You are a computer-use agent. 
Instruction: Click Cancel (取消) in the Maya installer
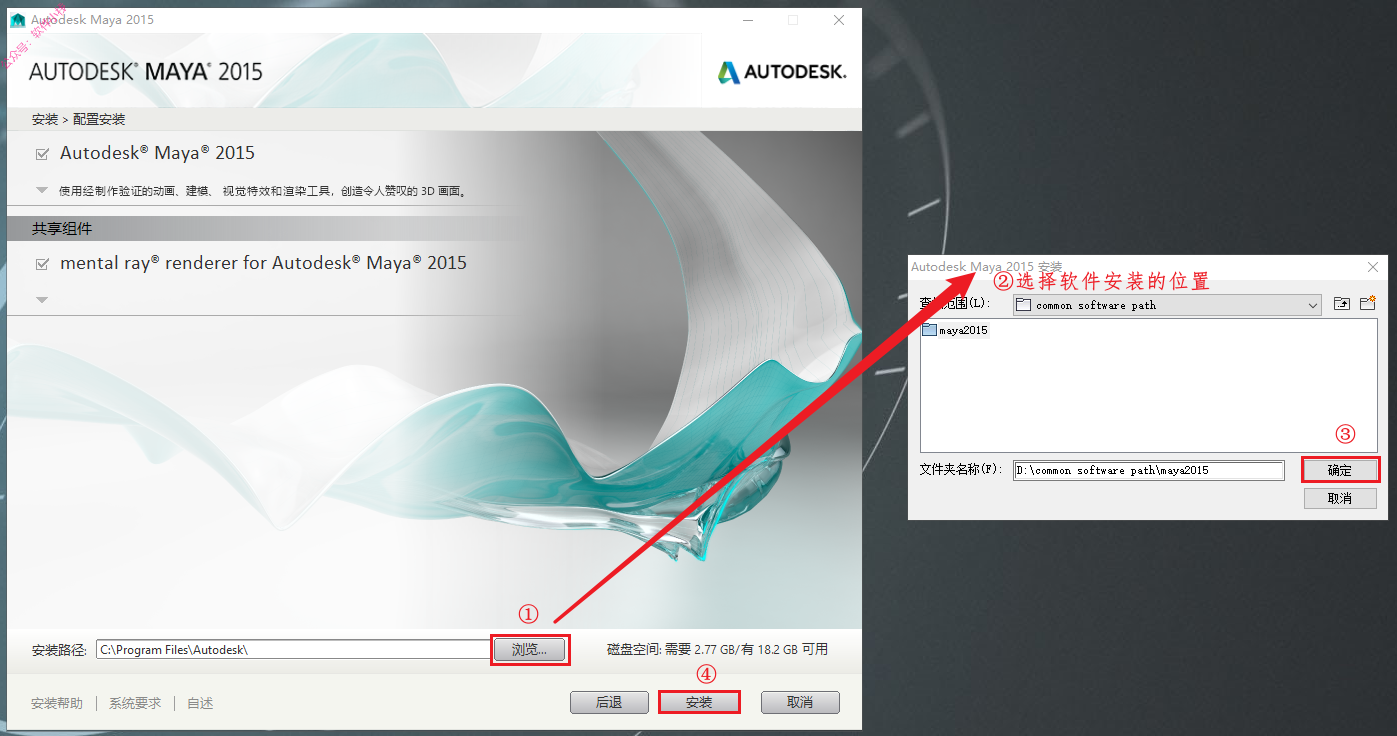tap(800, 702)
